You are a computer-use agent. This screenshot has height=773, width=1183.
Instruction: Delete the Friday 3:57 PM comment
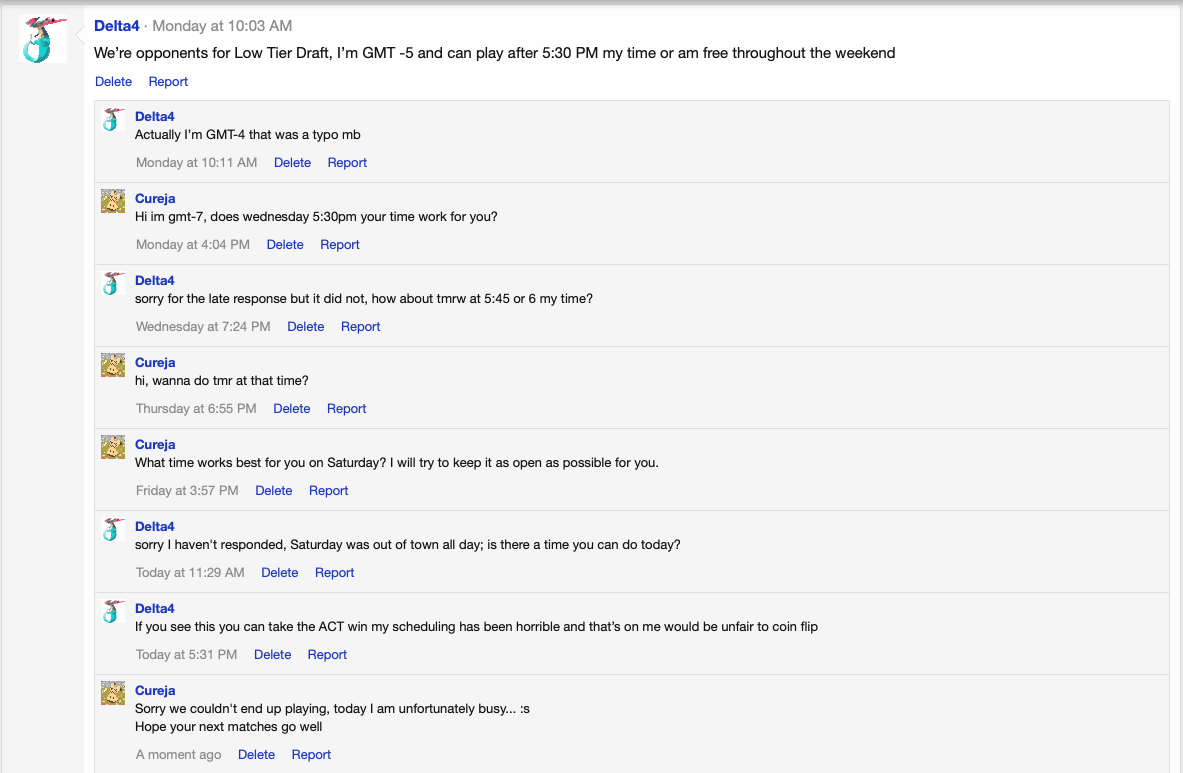[x=273, y=491]
